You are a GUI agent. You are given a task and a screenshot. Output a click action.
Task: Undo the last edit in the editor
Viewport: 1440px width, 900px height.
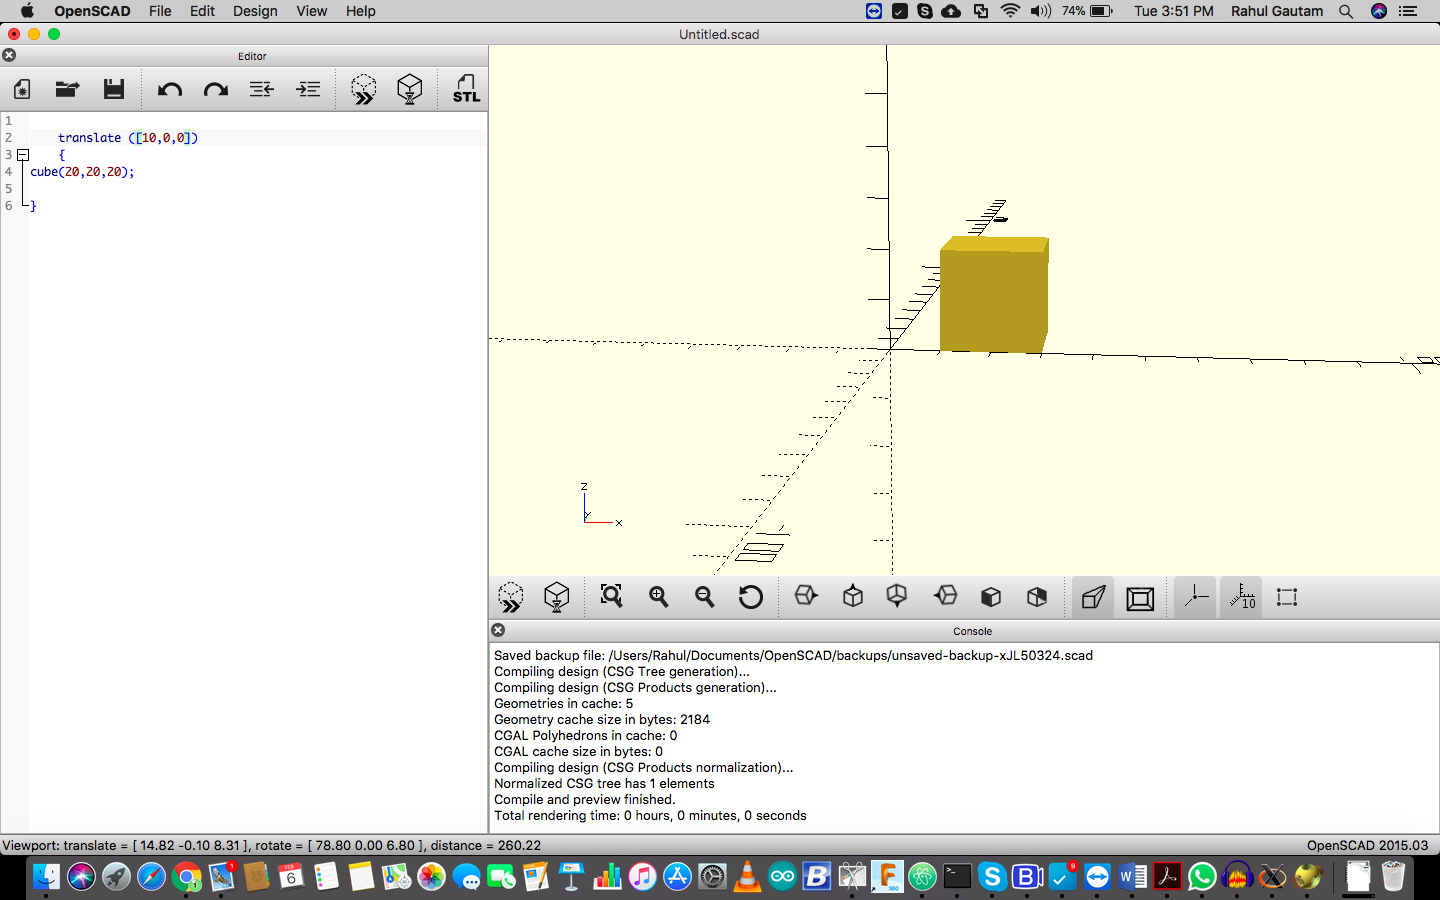coord(169,90)
